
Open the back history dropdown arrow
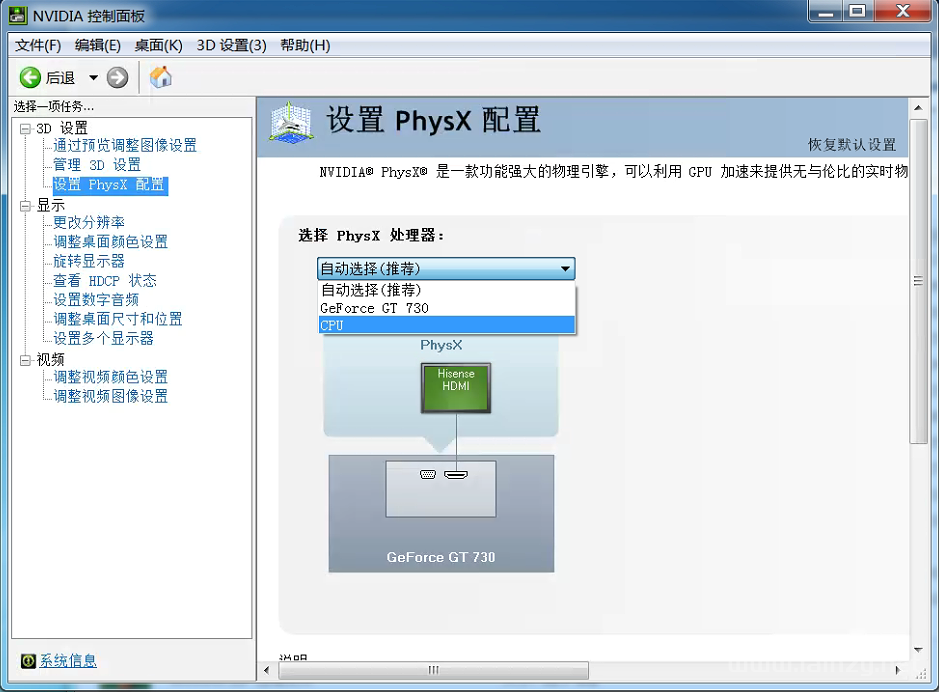tap(93, 78)
